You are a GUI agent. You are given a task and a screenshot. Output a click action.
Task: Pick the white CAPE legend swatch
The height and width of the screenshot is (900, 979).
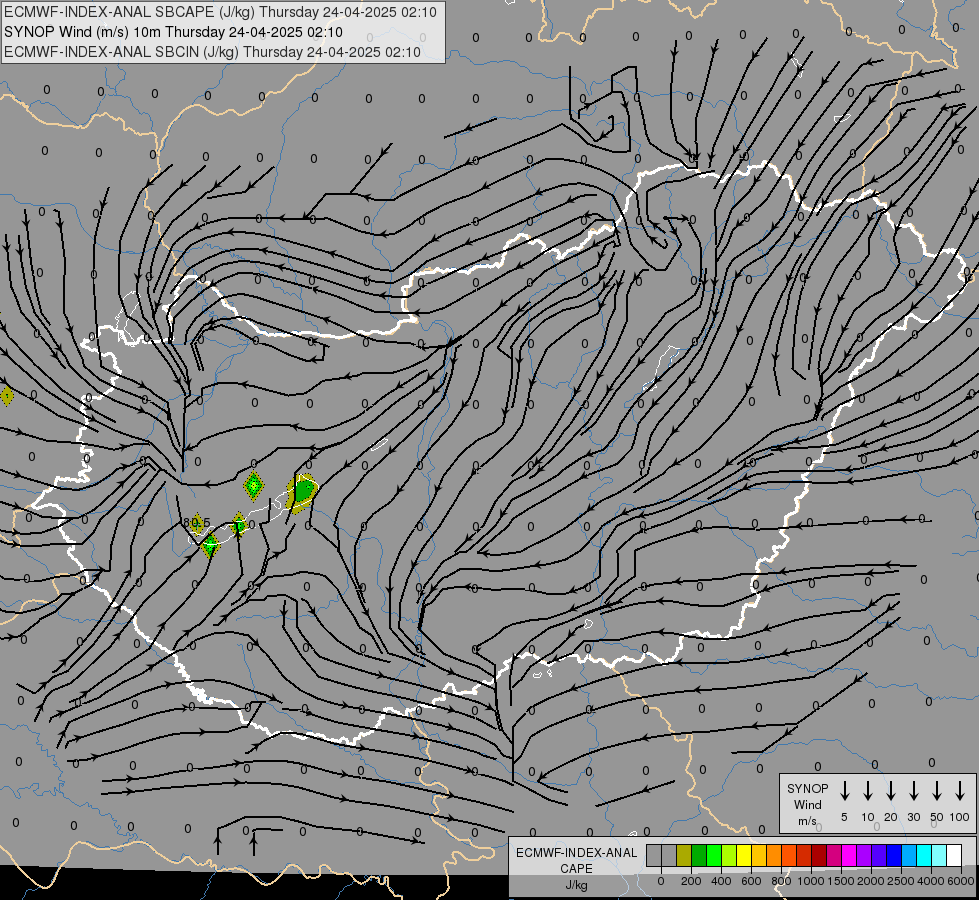click(954, 855)
